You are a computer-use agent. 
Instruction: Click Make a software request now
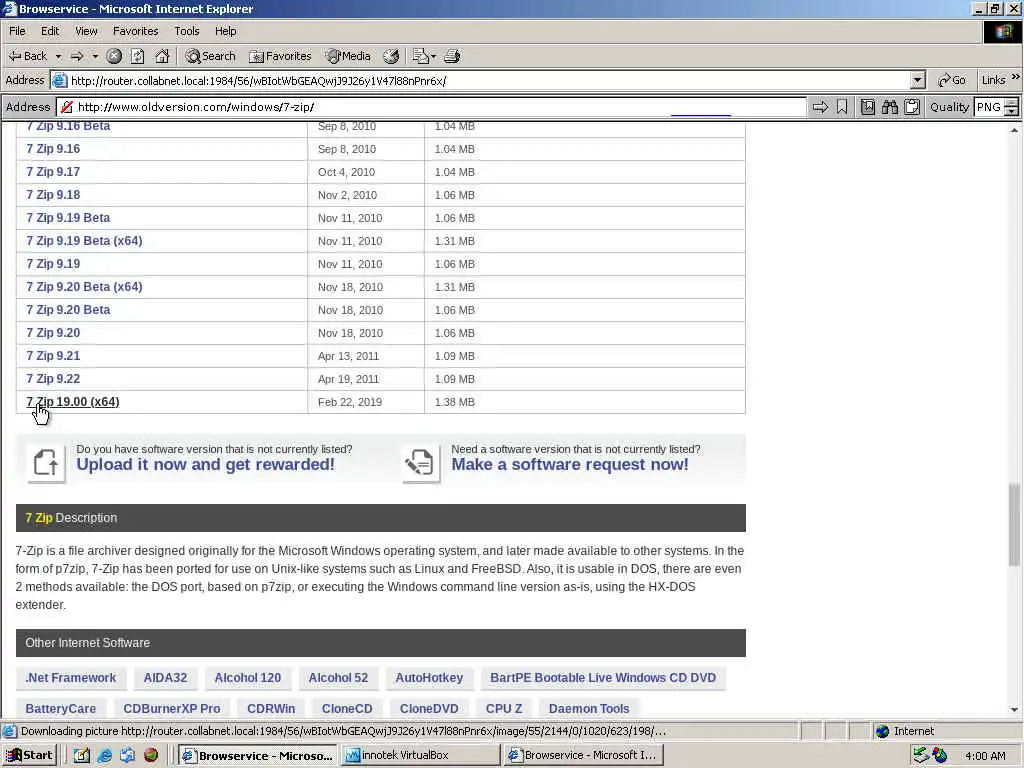569,464
